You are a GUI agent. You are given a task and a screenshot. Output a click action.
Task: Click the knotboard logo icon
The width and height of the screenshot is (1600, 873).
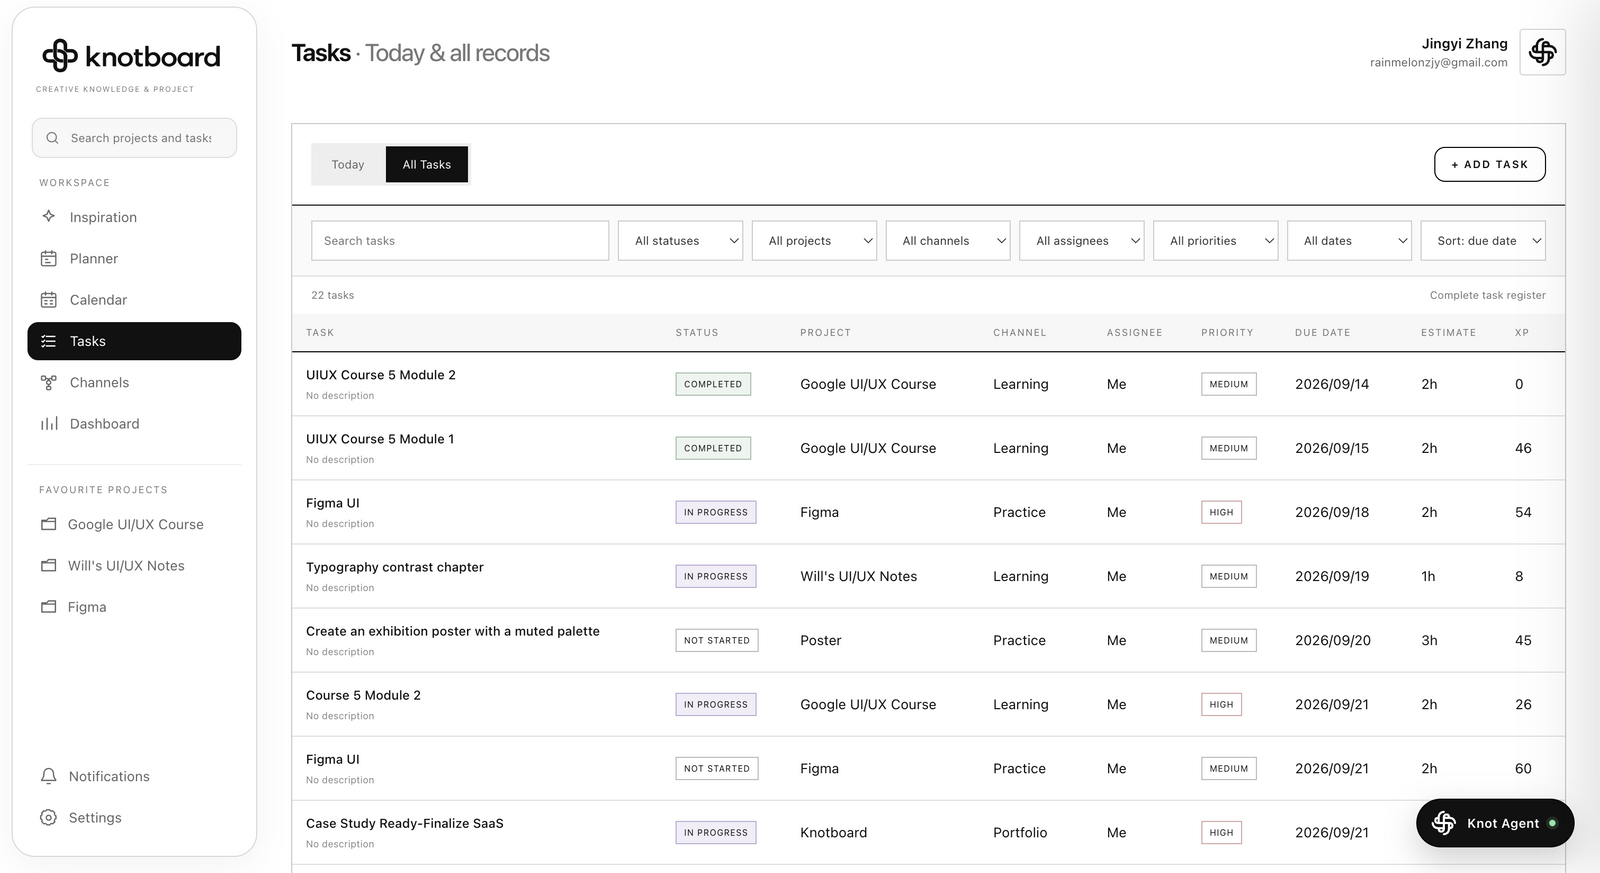(x=60, y=56)
